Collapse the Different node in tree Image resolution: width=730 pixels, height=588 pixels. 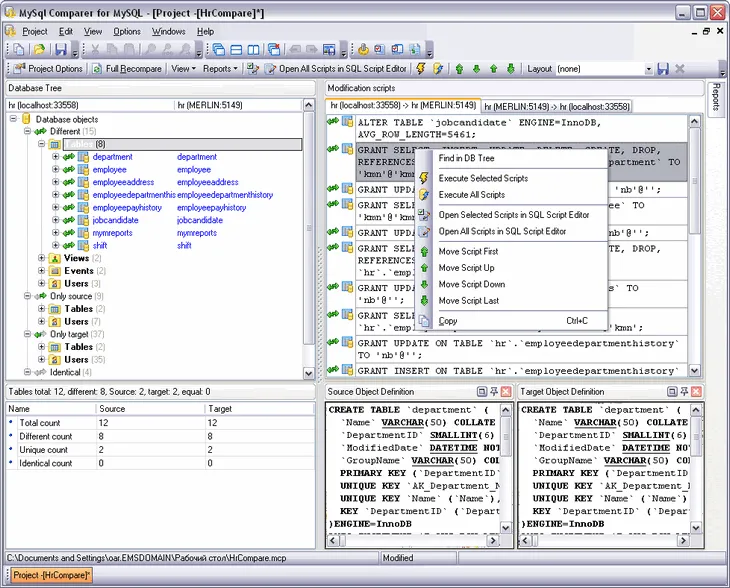click(27, 132)
